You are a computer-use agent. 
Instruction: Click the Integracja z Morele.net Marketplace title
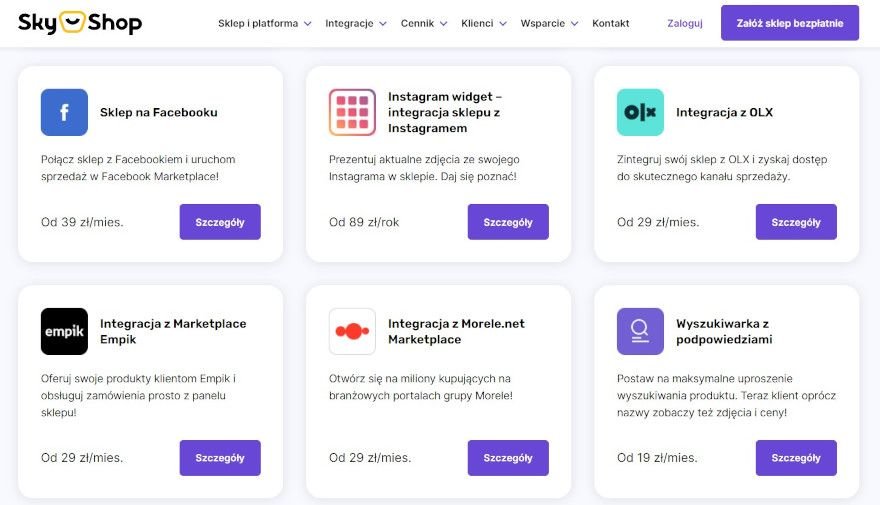coord(456,331)
